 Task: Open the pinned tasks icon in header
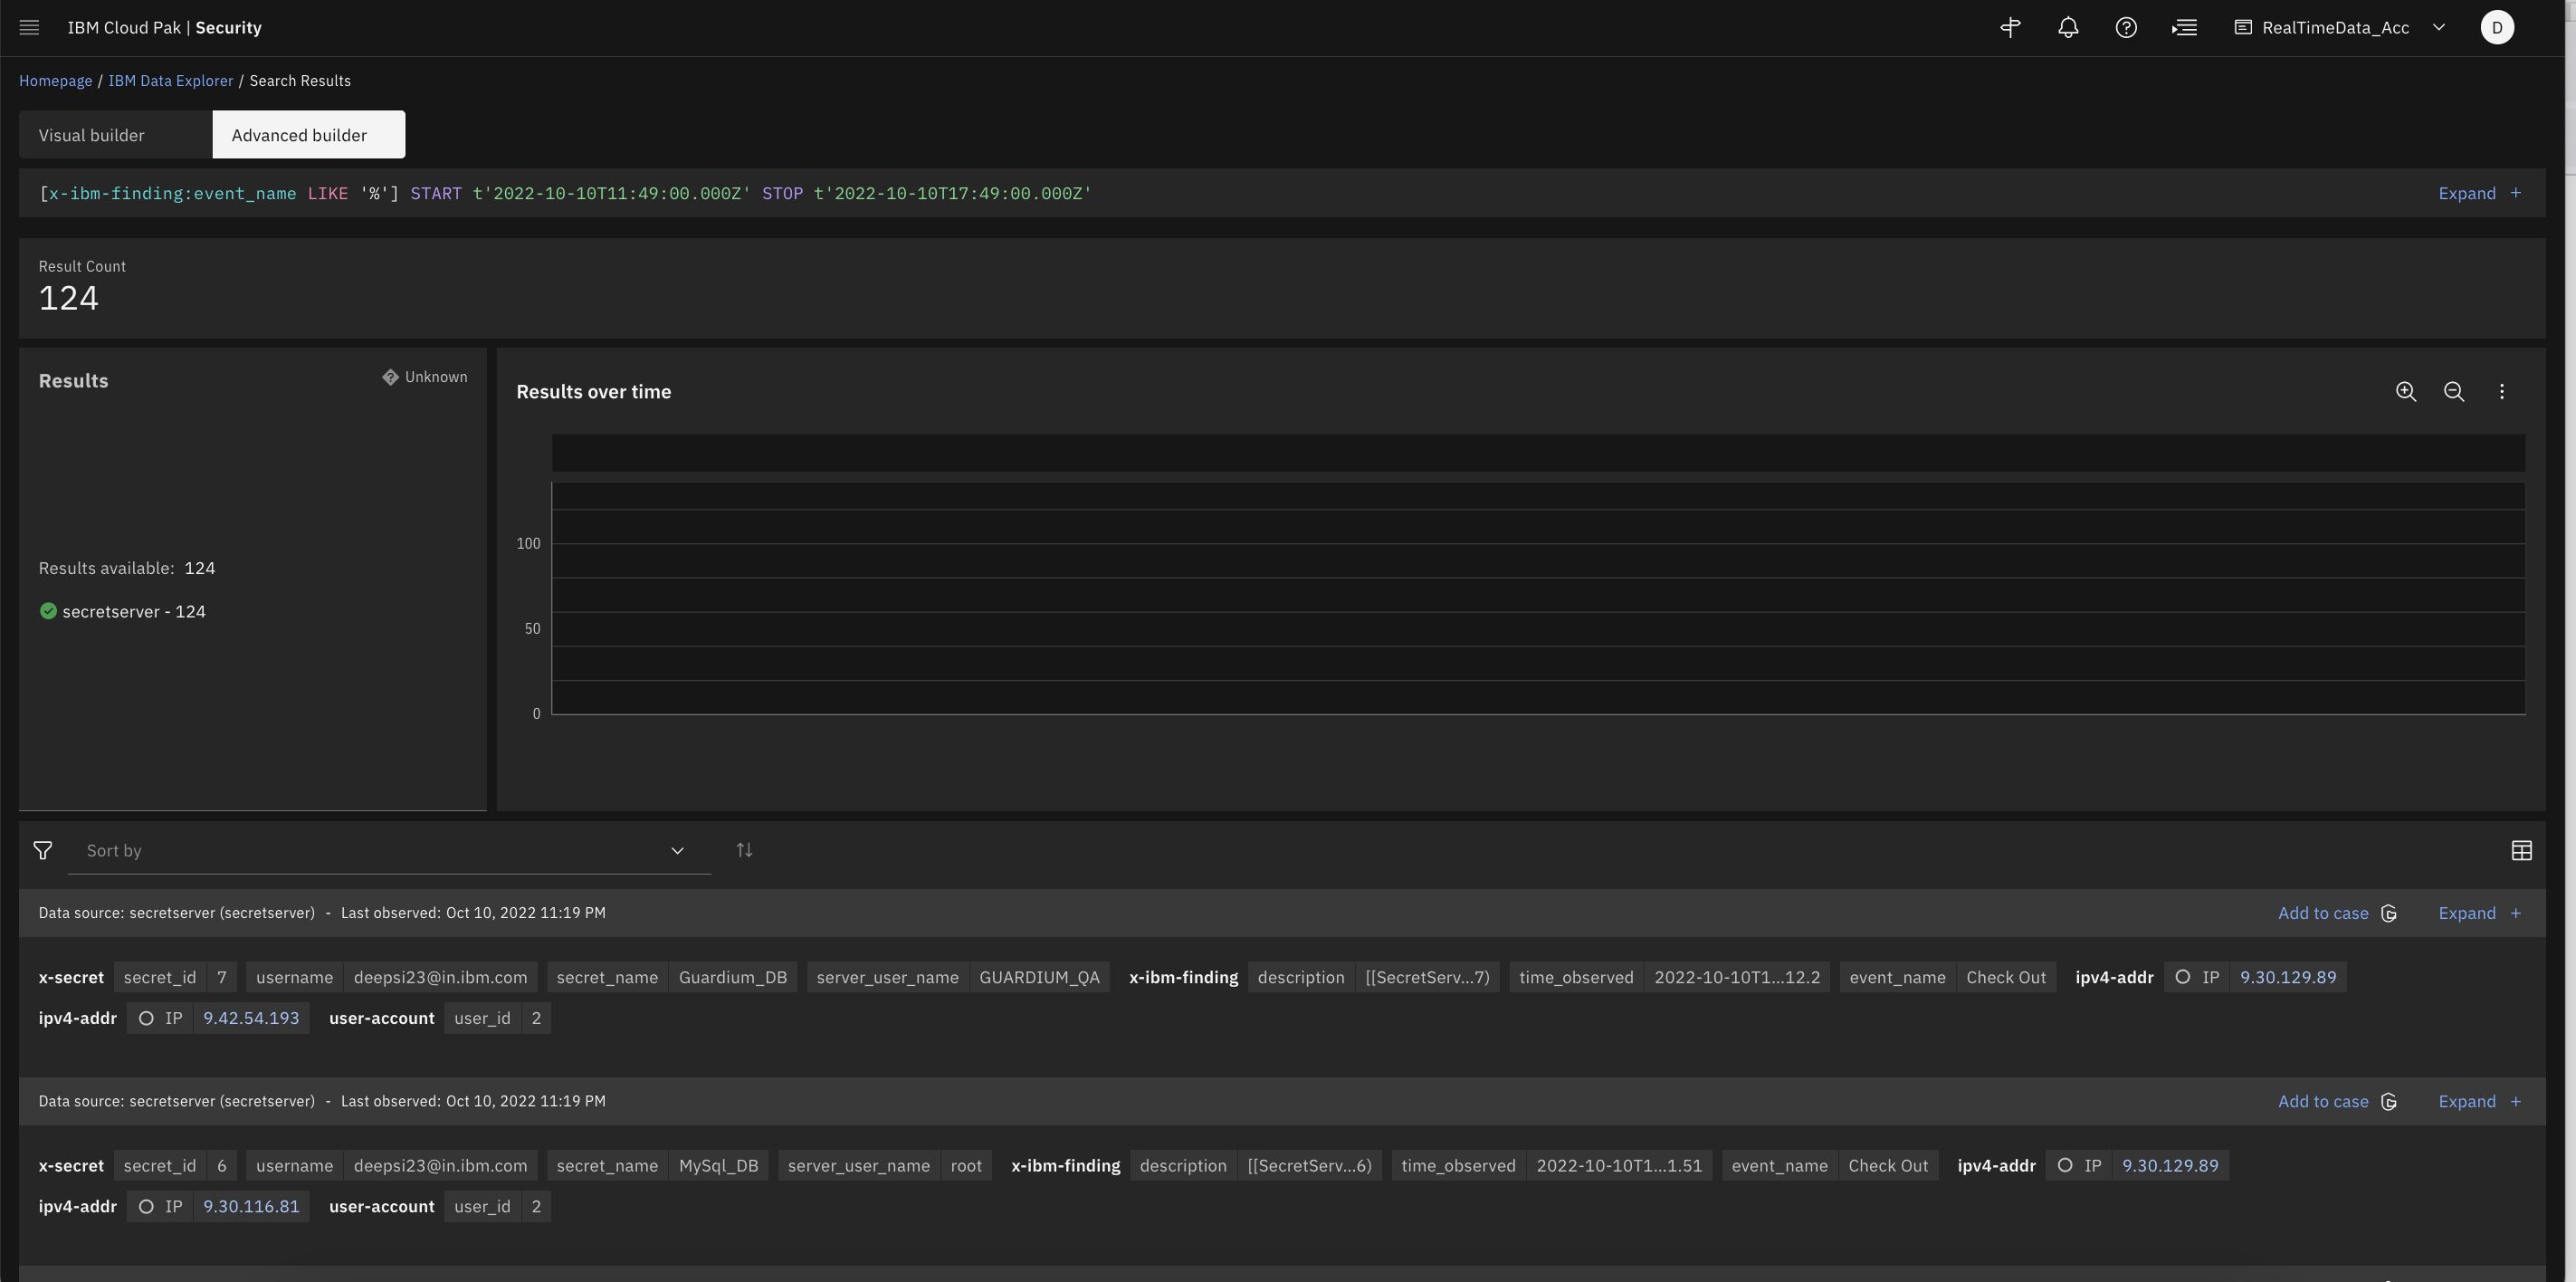tap(2010, 27)
